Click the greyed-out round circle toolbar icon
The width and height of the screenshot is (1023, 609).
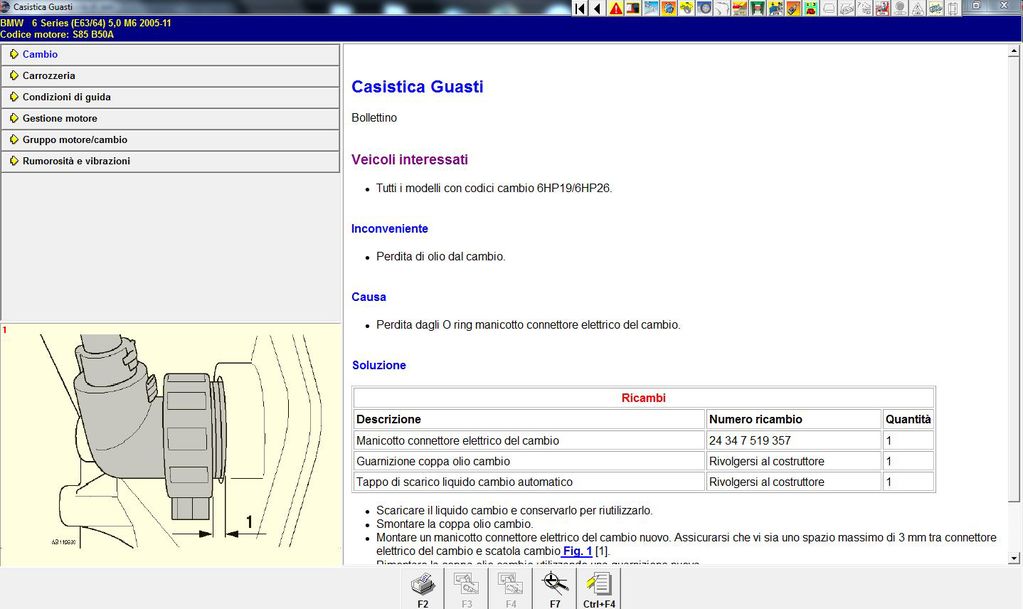click(x=899, y=8)
